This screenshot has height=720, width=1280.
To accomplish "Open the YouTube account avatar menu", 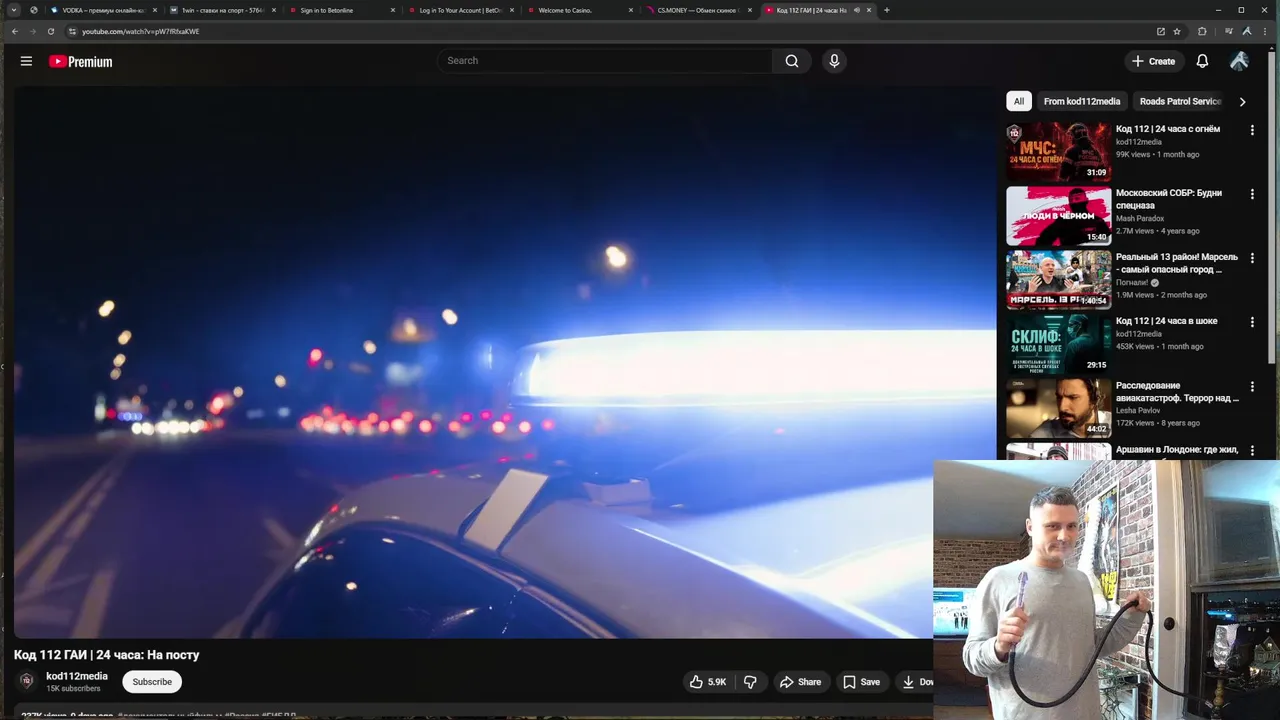I will (1239, 61).
